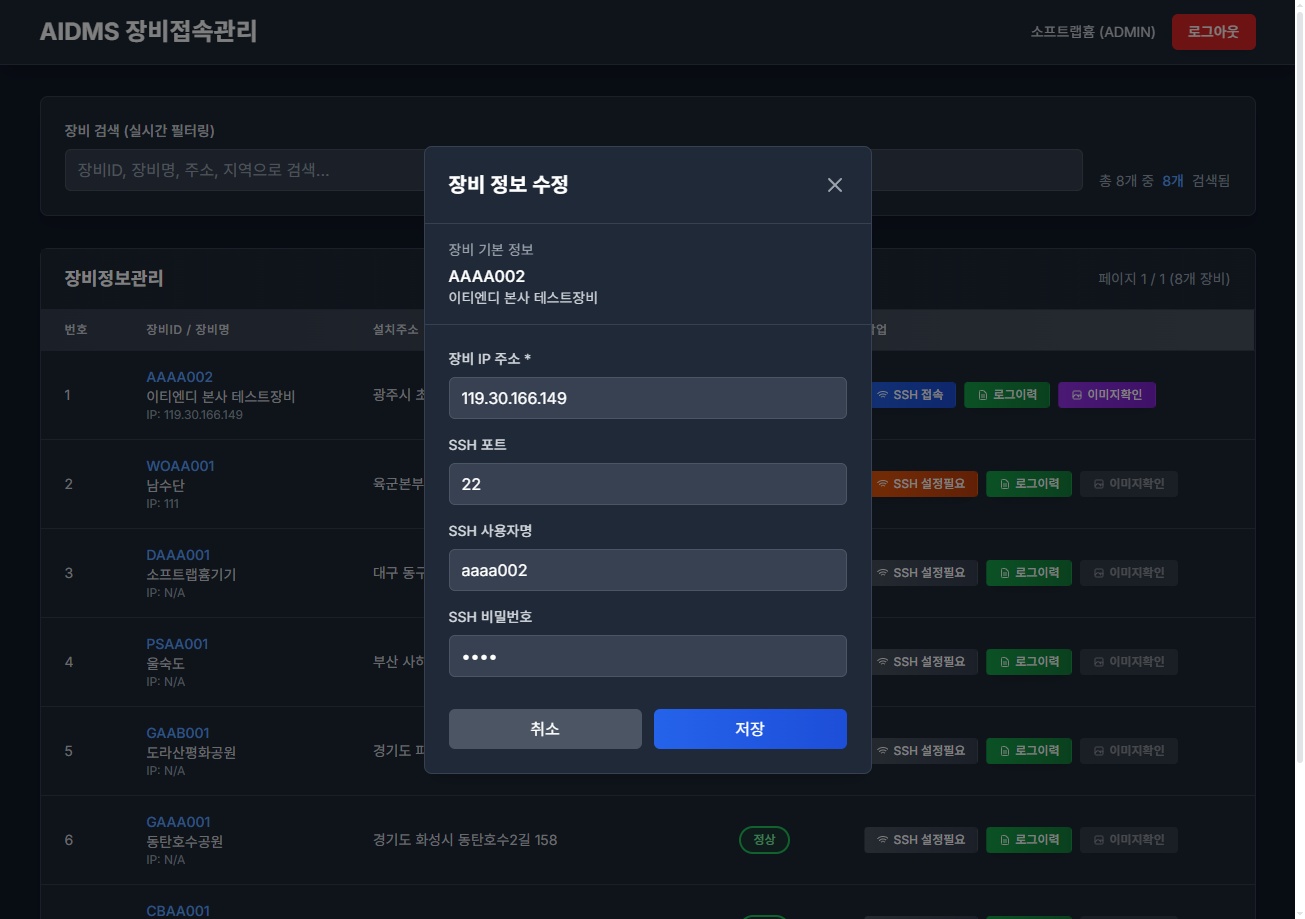Screen dimensions: 1305x919
Task: Click 이미지확인 in 도라산평화공원 row
Action: point(1129,751)
